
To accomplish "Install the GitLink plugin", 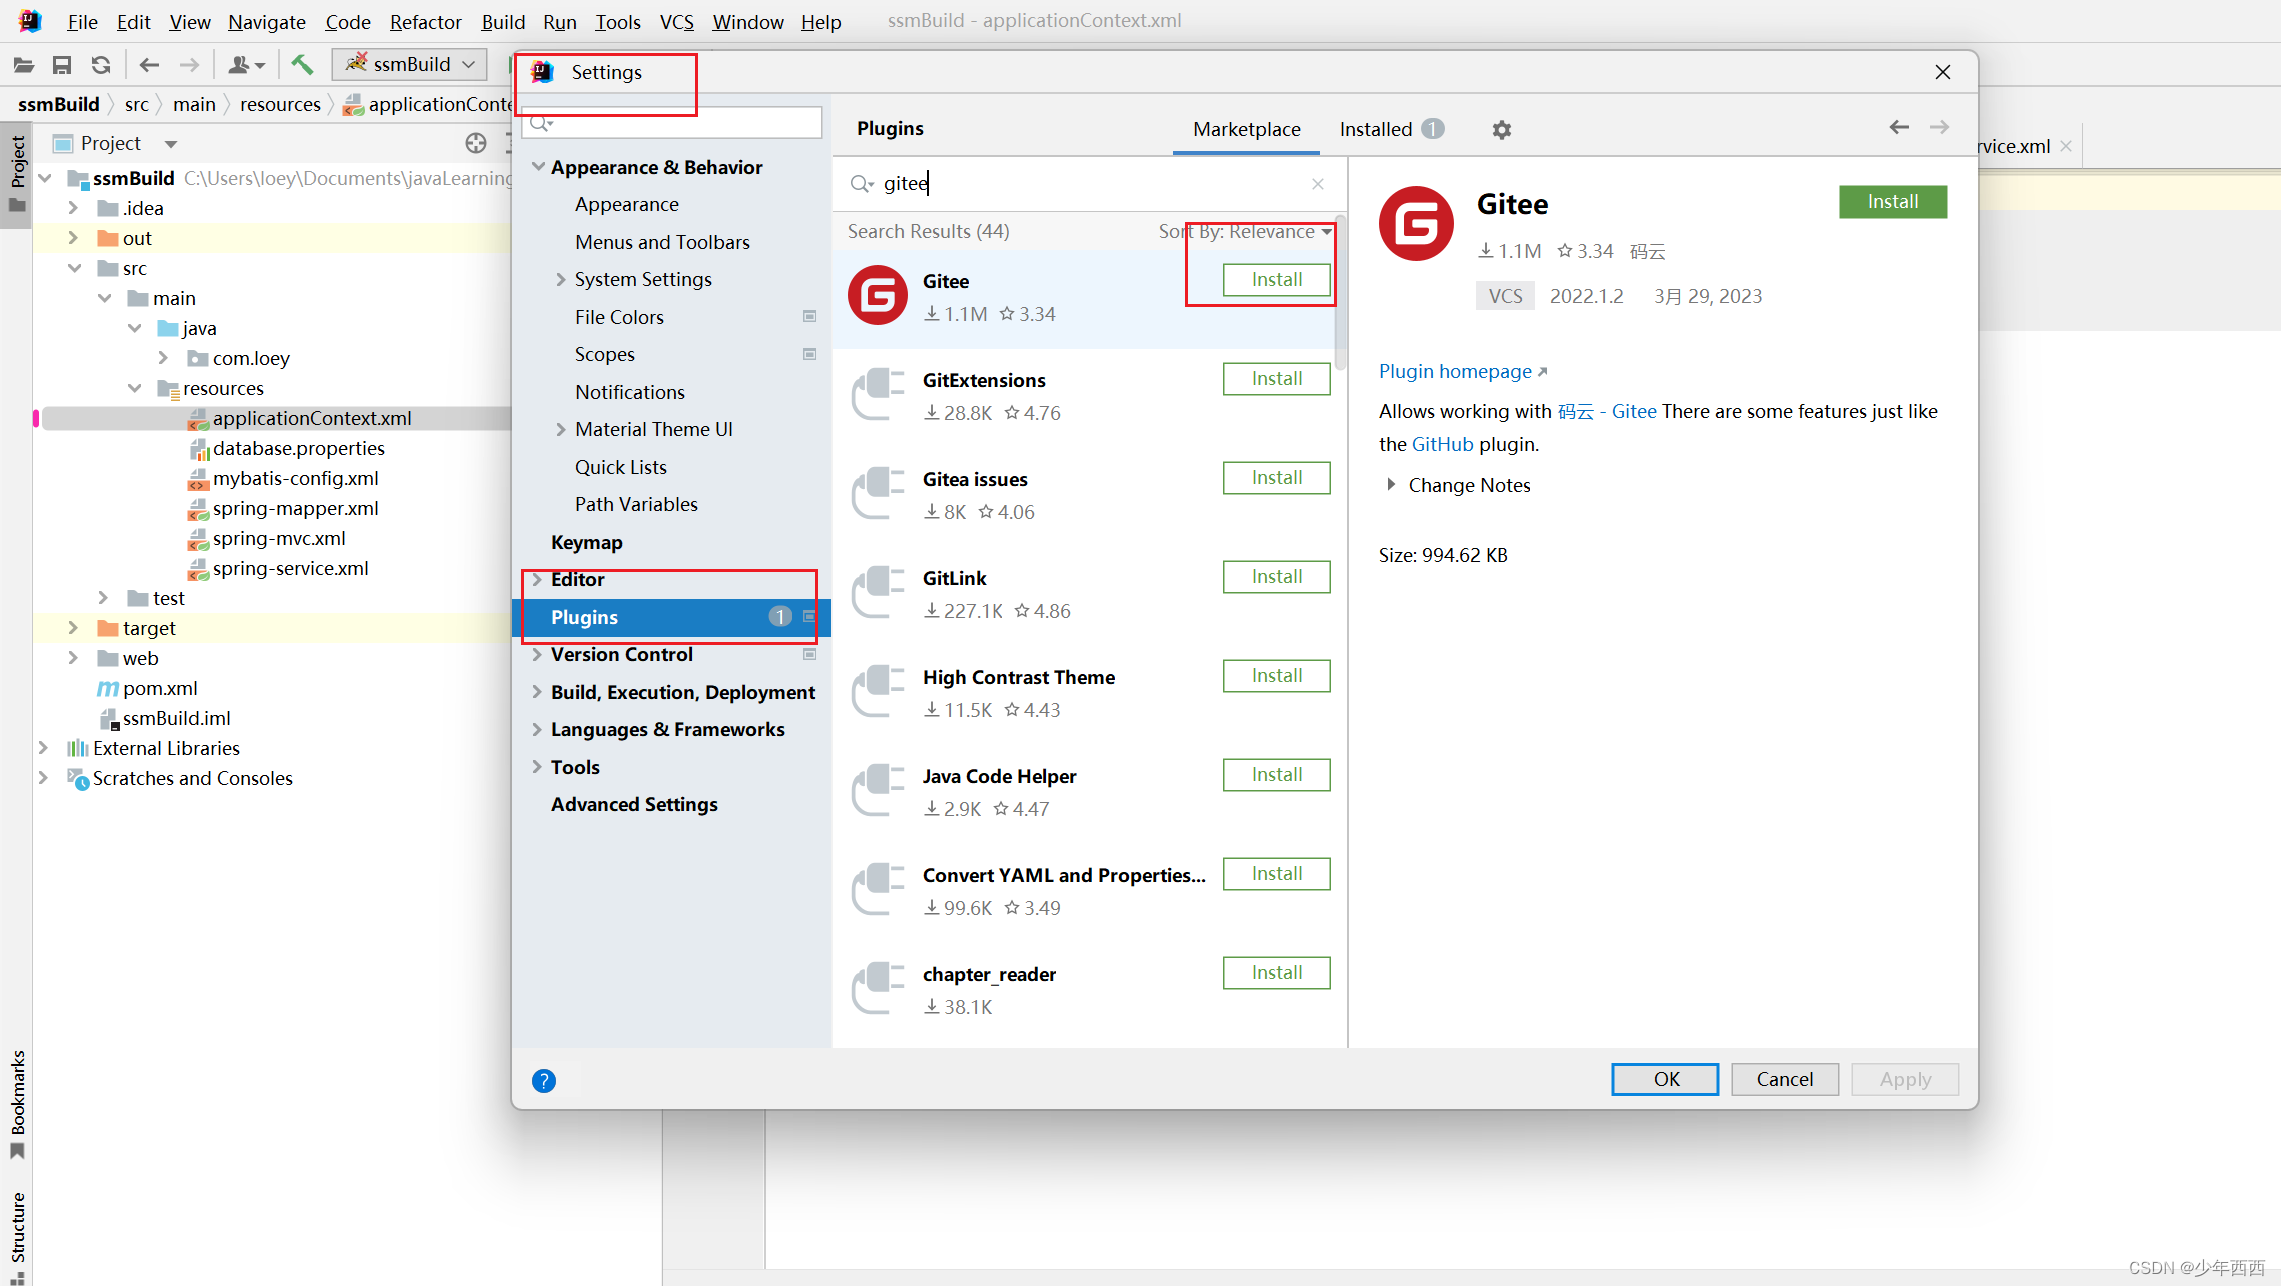I will tap(1276, 577).
